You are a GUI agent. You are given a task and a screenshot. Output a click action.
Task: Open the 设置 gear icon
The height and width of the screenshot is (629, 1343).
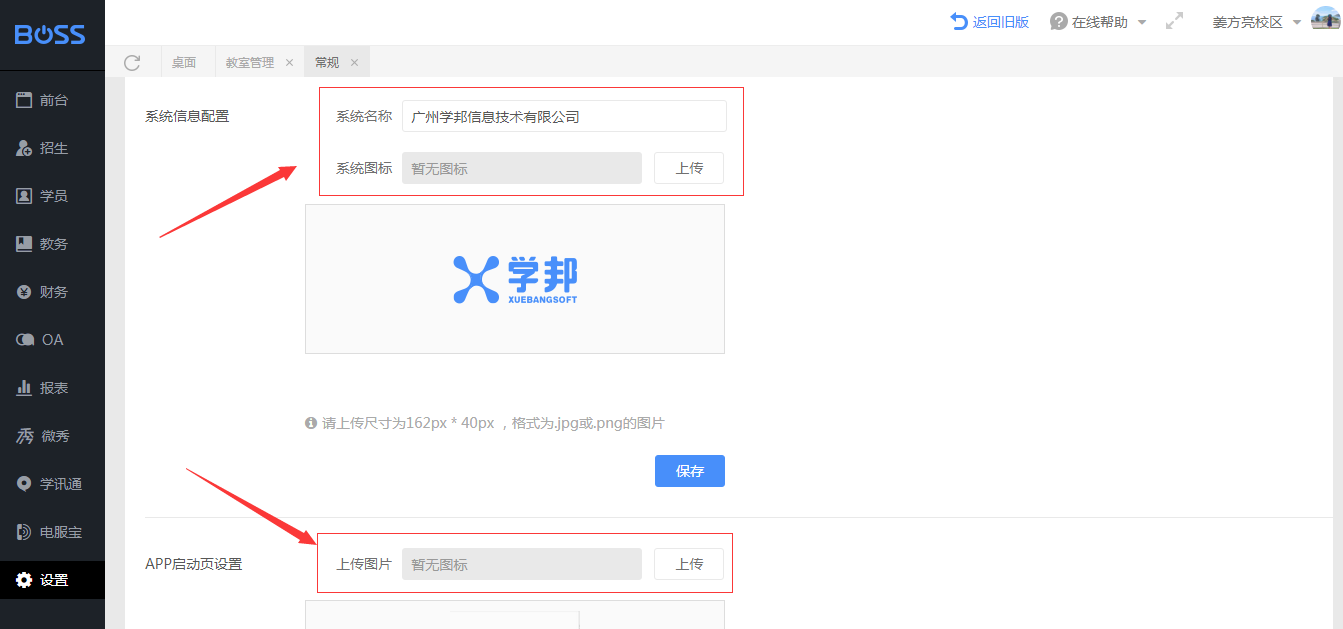(x=24, y=580)
